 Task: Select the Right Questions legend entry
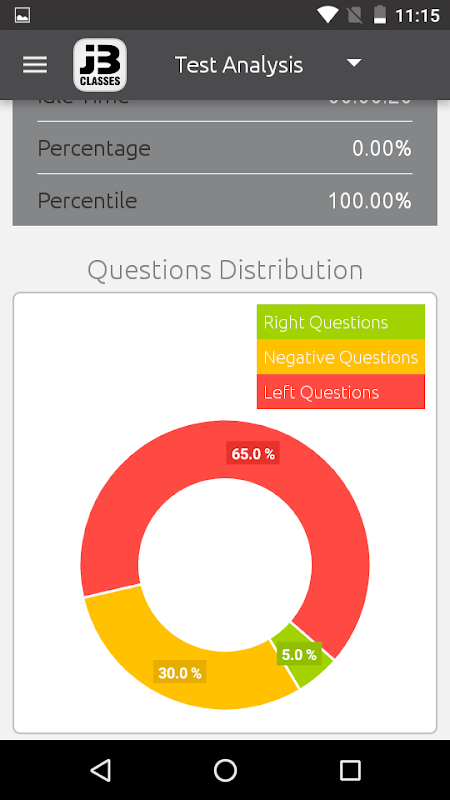point(341,322)
